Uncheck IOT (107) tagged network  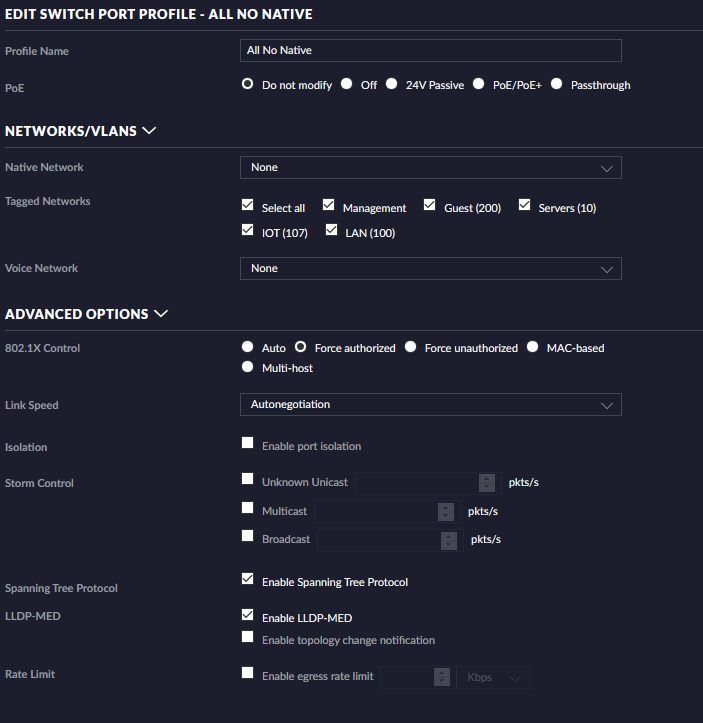point(248,230)
